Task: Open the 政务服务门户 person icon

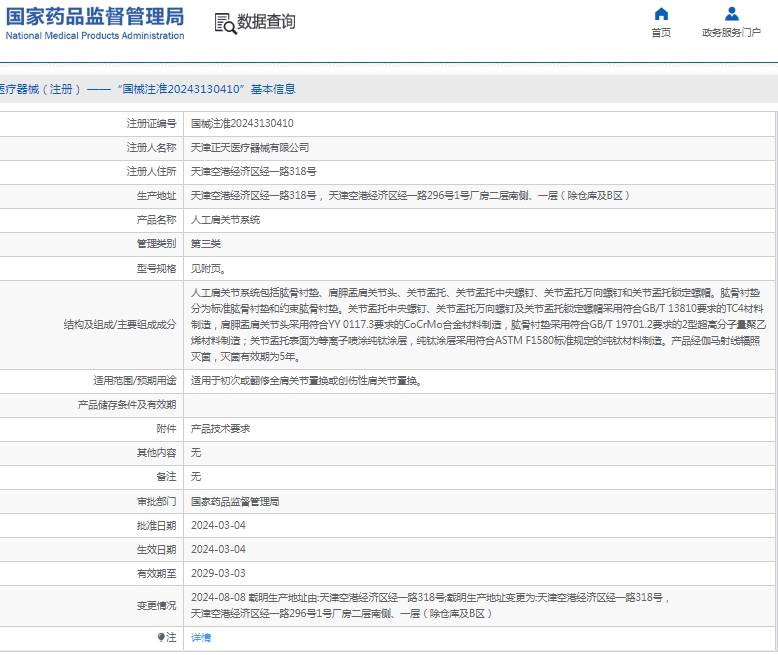Action: [x=731, y=14]
